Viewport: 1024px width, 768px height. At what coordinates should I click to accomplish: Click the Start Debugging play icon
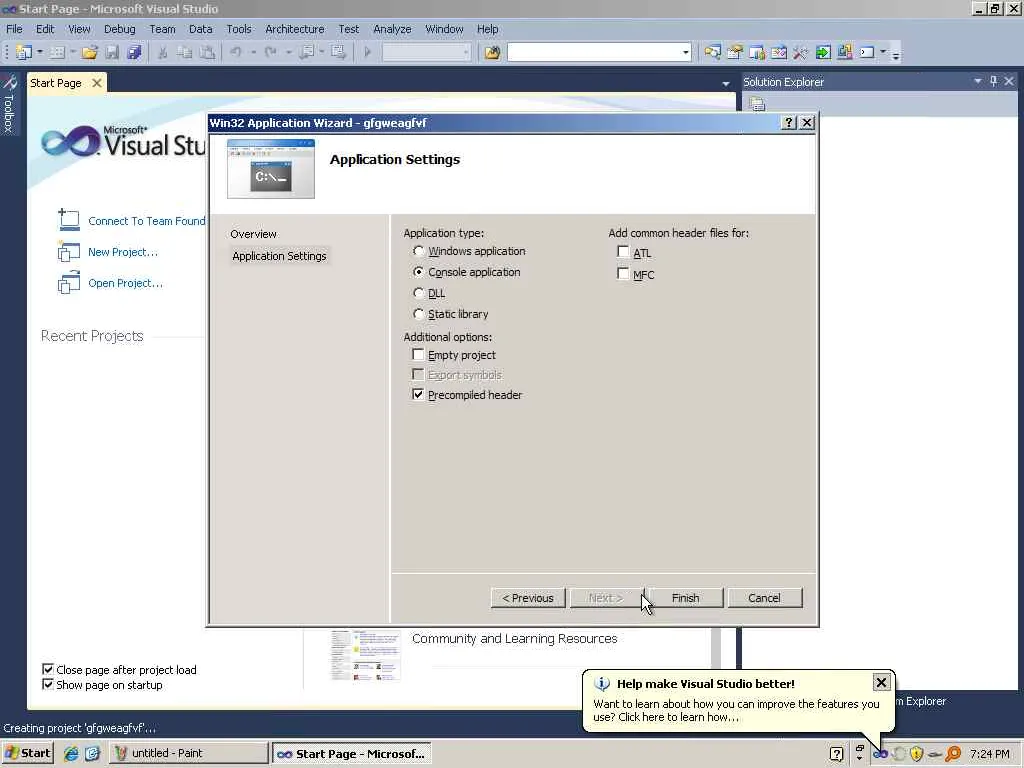(368, 52)
